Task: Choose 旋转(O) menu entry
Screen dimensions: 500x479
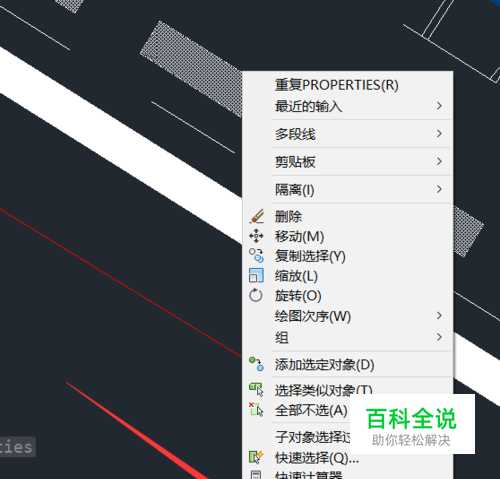Action: tap(348, 296)
